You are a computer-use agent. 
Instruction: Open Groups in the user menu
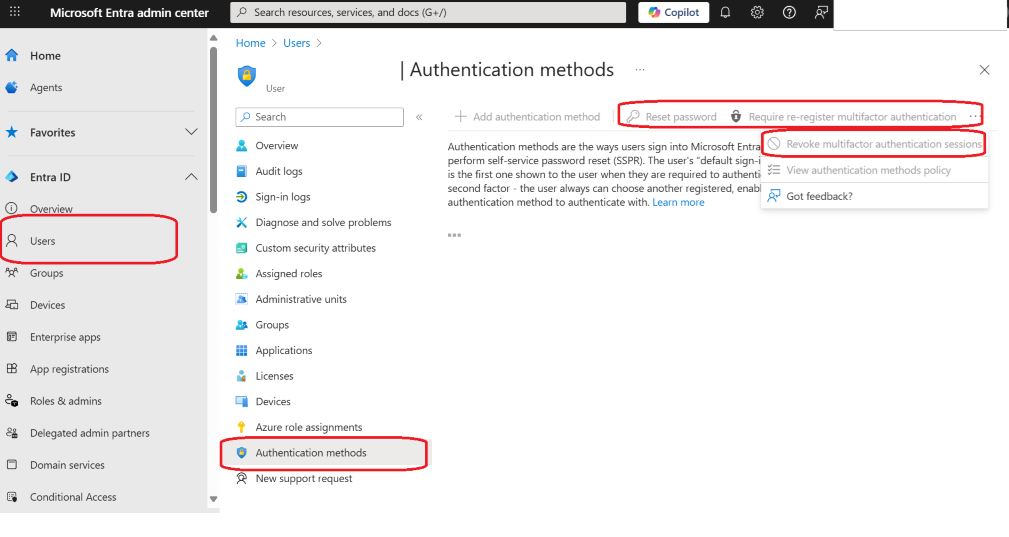click(272, 325)
